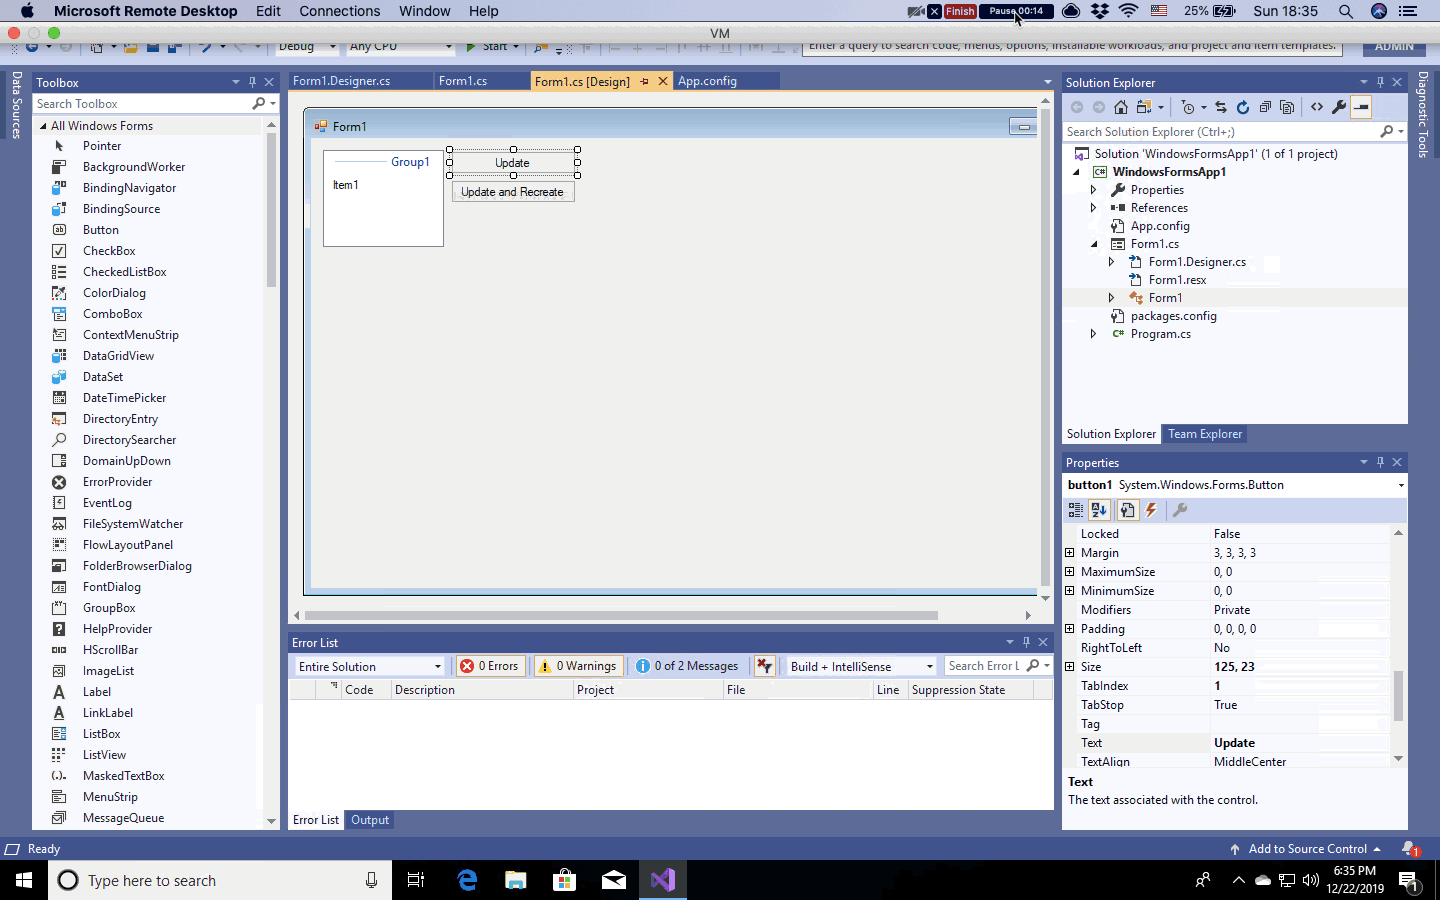The image size is (1440, 900).
Task: Expand the References node in Solution Explorer
Action: [x=1093, y=207]
